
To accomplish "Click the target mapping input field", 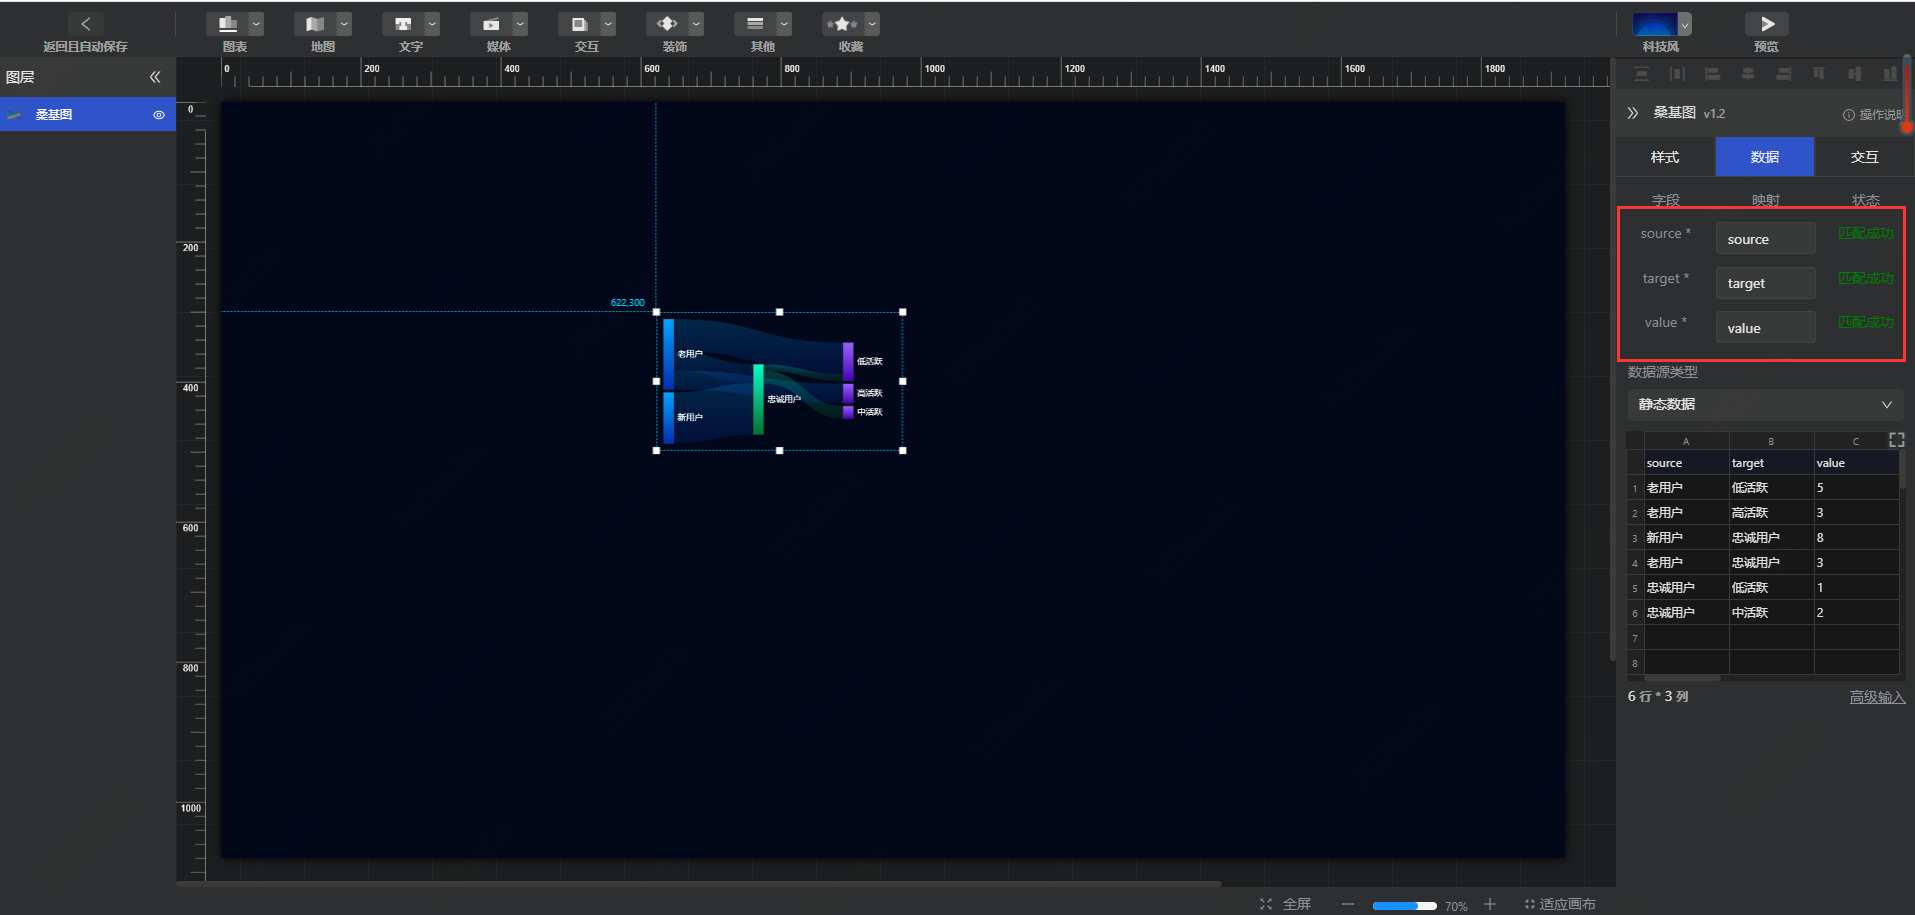I will tap(1765, 283).
